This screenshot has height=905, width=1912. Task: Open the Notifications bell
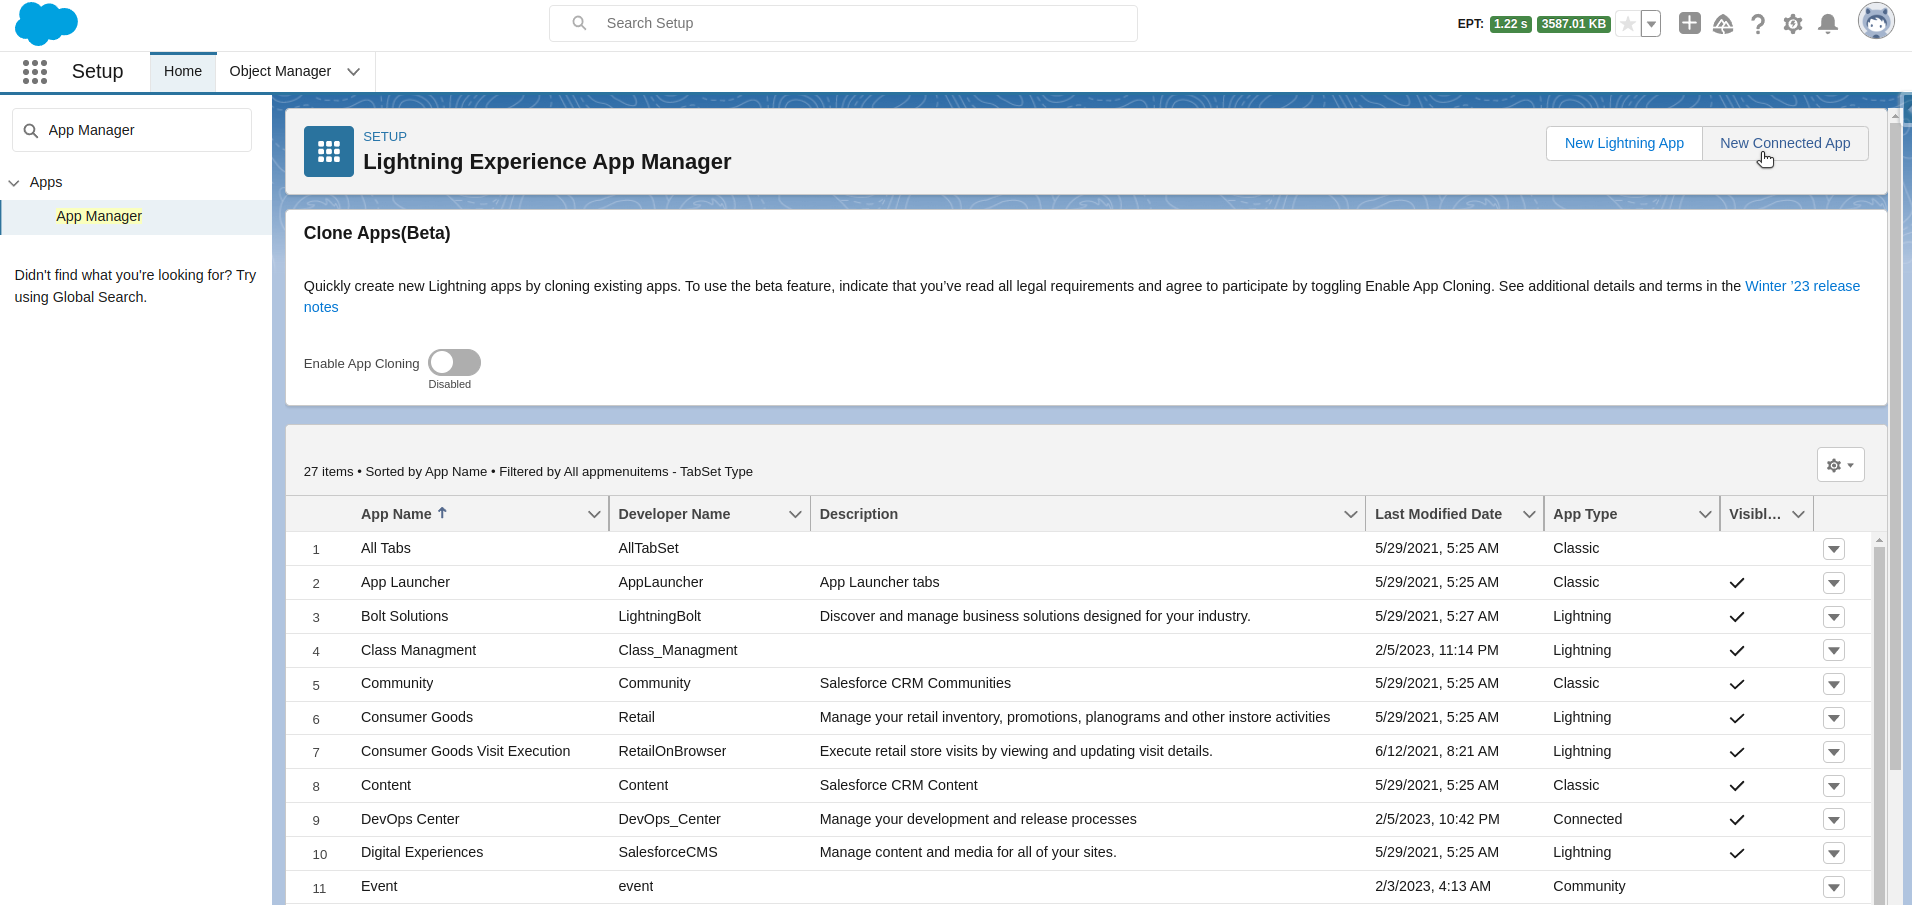1828,24
